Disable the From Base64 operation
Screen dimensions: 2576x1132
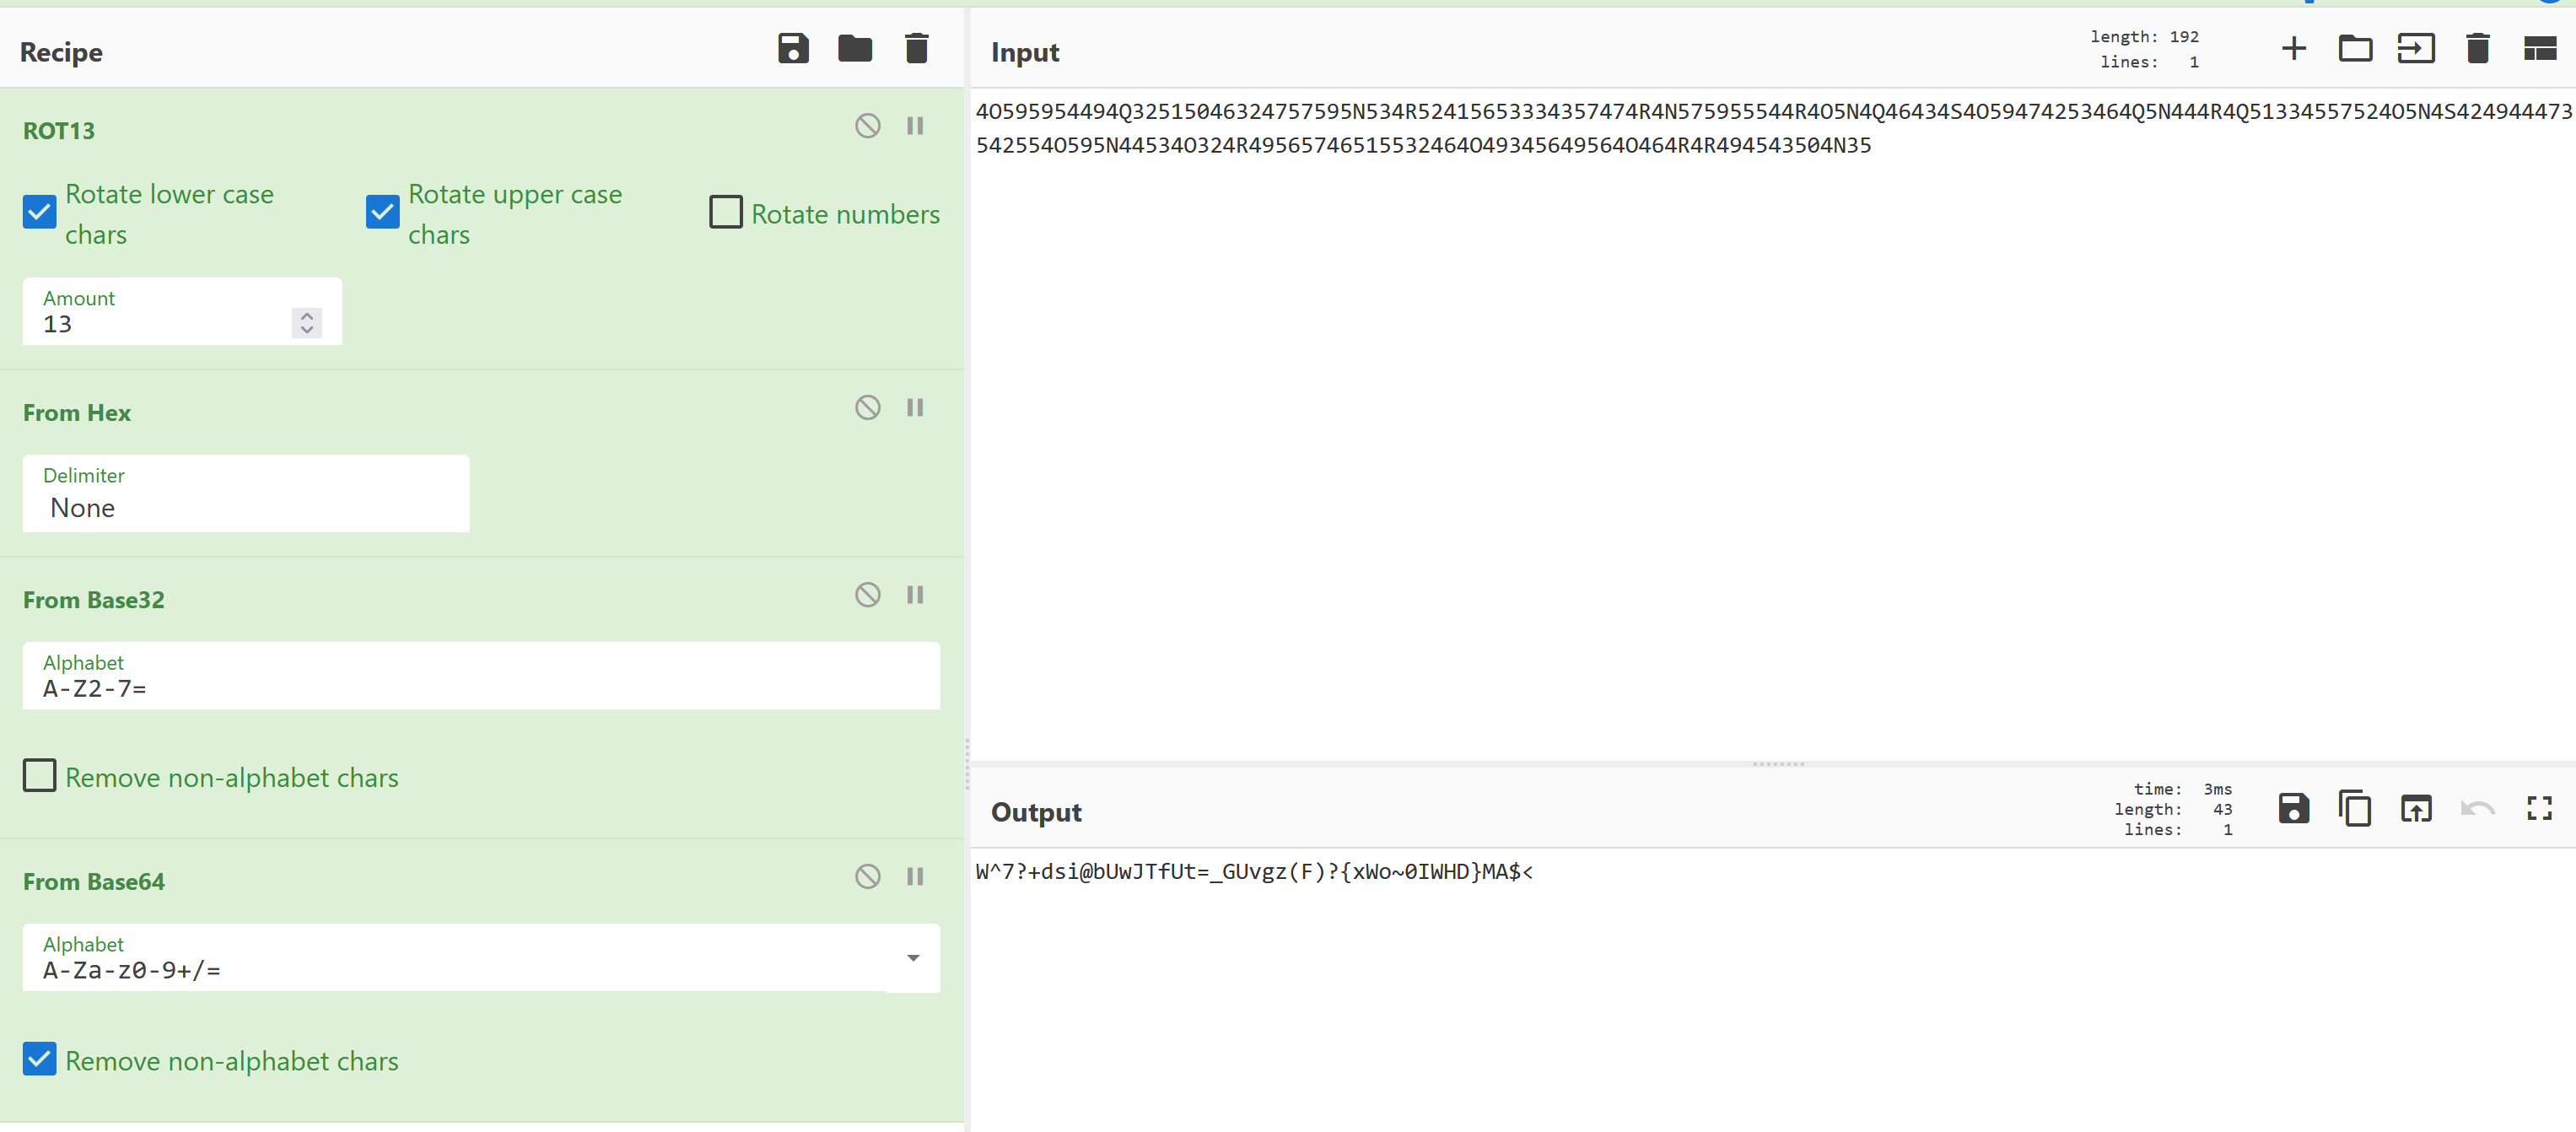(x=867, y=877)
